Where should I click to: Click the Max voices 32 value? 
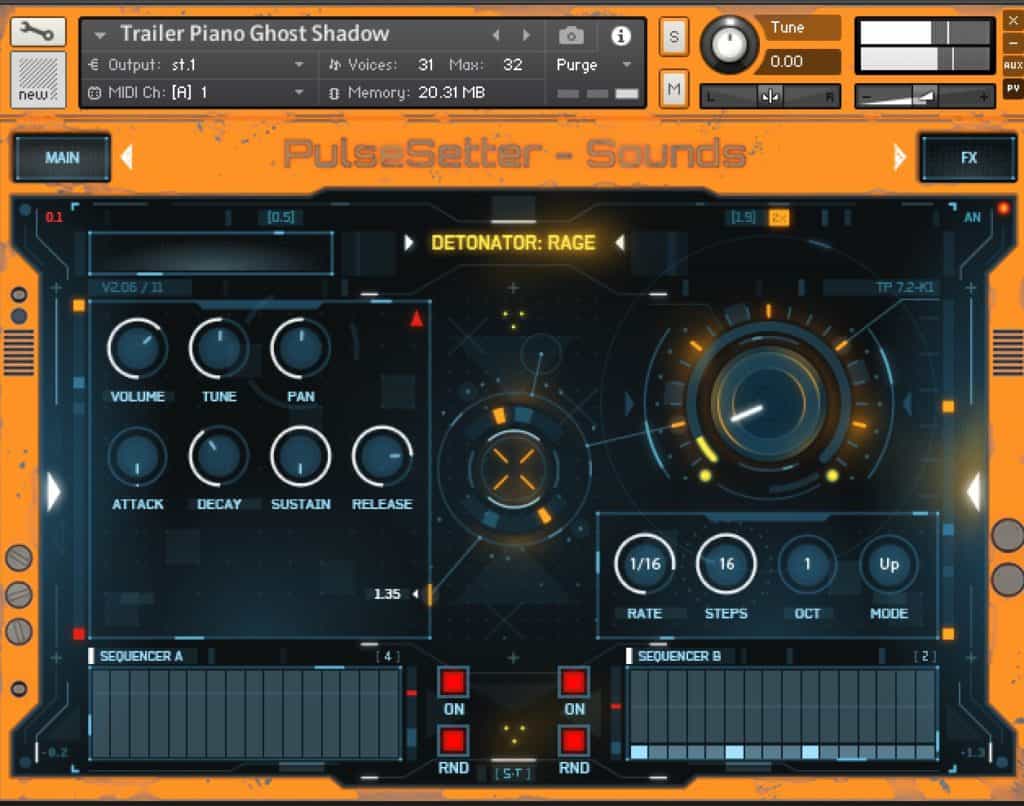click(513, 65)
